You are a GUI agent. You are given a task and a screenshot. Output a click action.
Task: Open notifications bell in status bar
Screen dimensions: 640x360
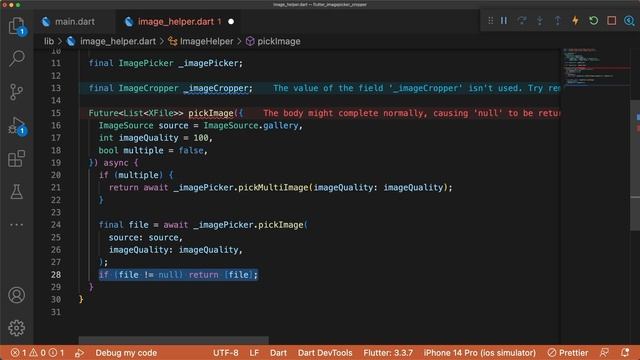coord(625,353)
